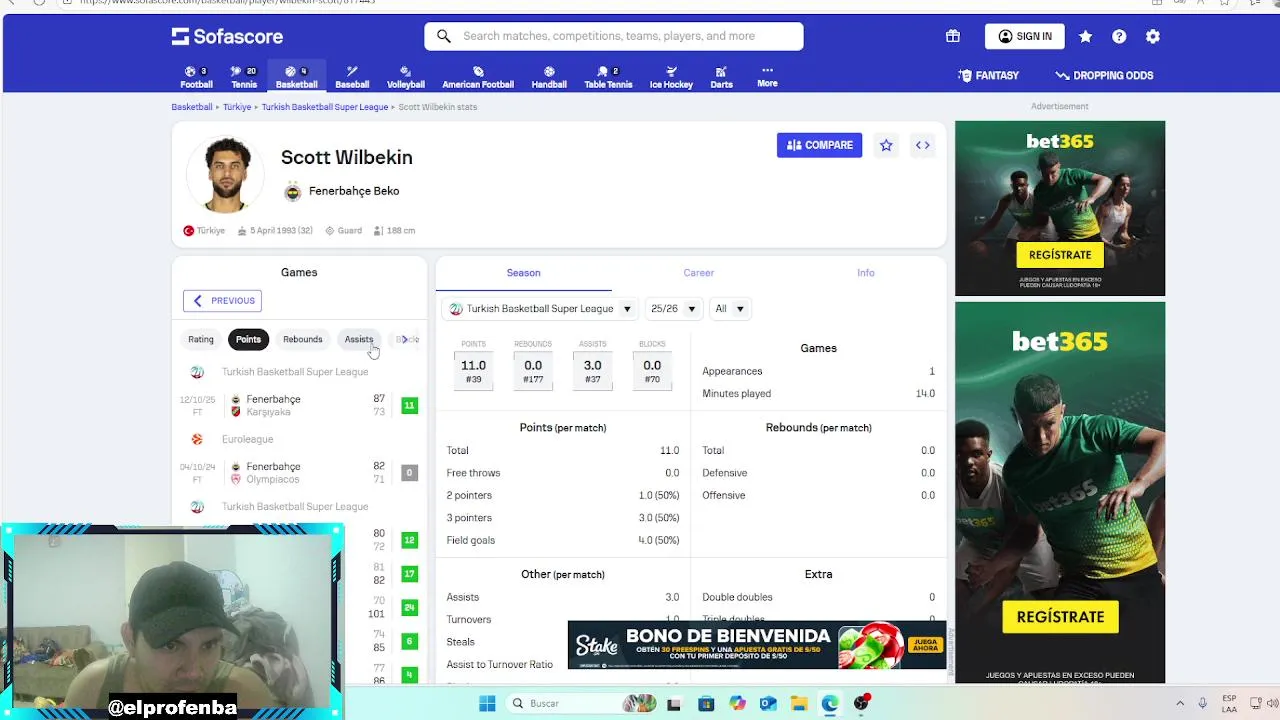The width and height of the screenshot is (1280, 720).
Task: Open the DROPPING ODDS menu item
Action: coord(1104,75)
